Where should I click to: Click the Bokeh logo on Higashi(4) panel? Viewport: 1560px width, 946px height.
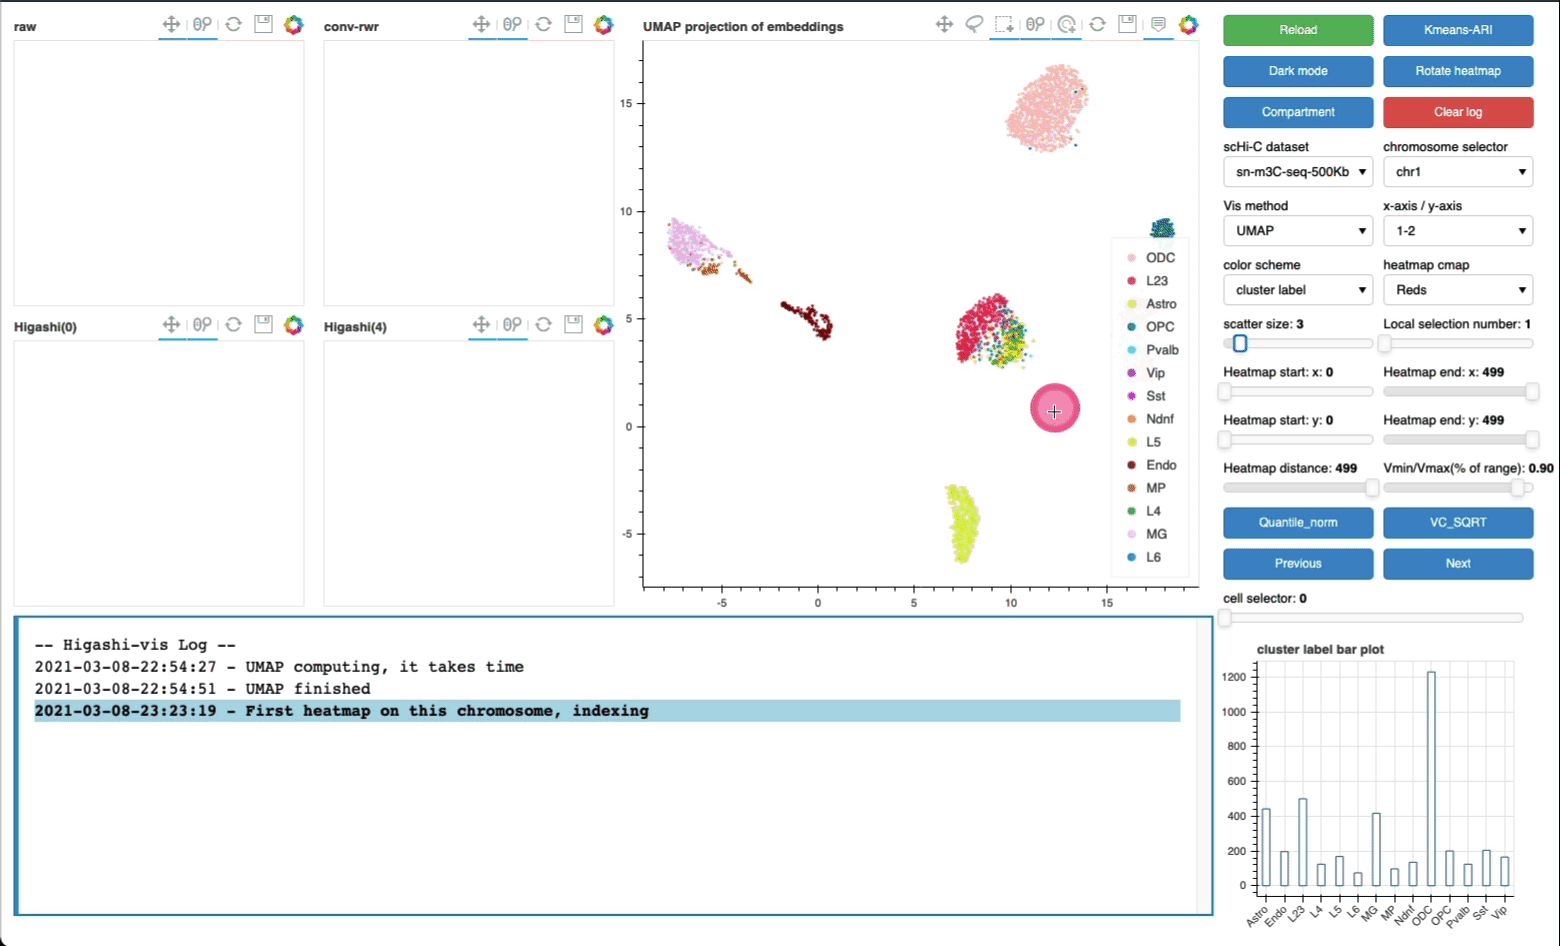pos(603,325)
